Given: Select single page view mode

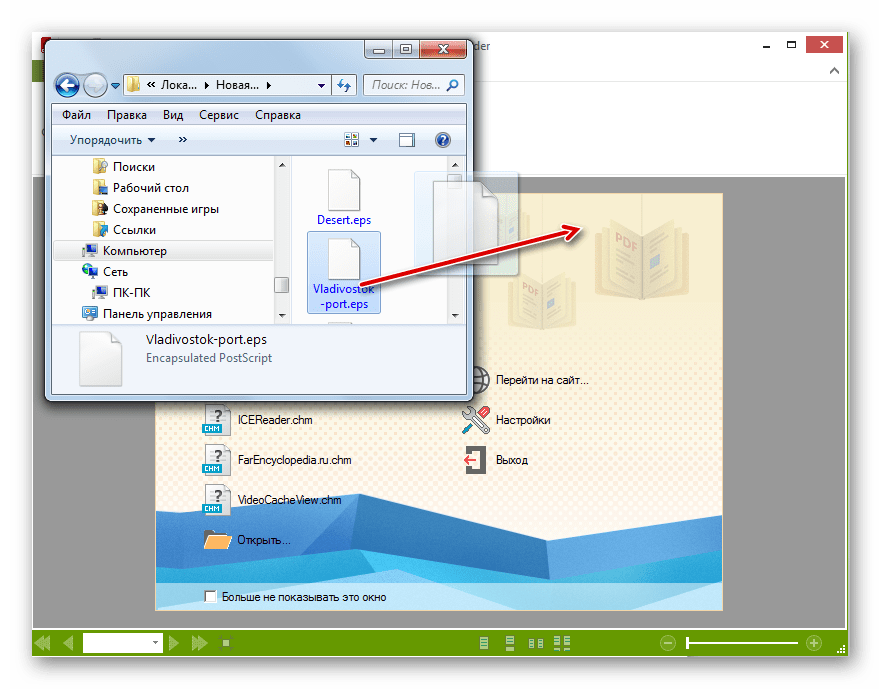Looking at the screenshot, I should 484,643.
